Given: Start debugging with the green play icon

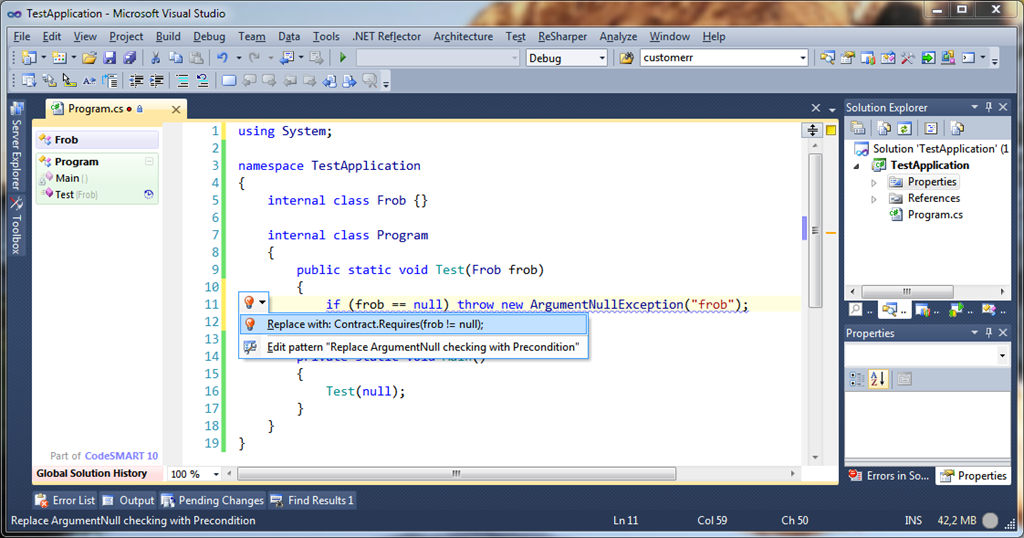Looking at the screenshot, I should 343,57.
